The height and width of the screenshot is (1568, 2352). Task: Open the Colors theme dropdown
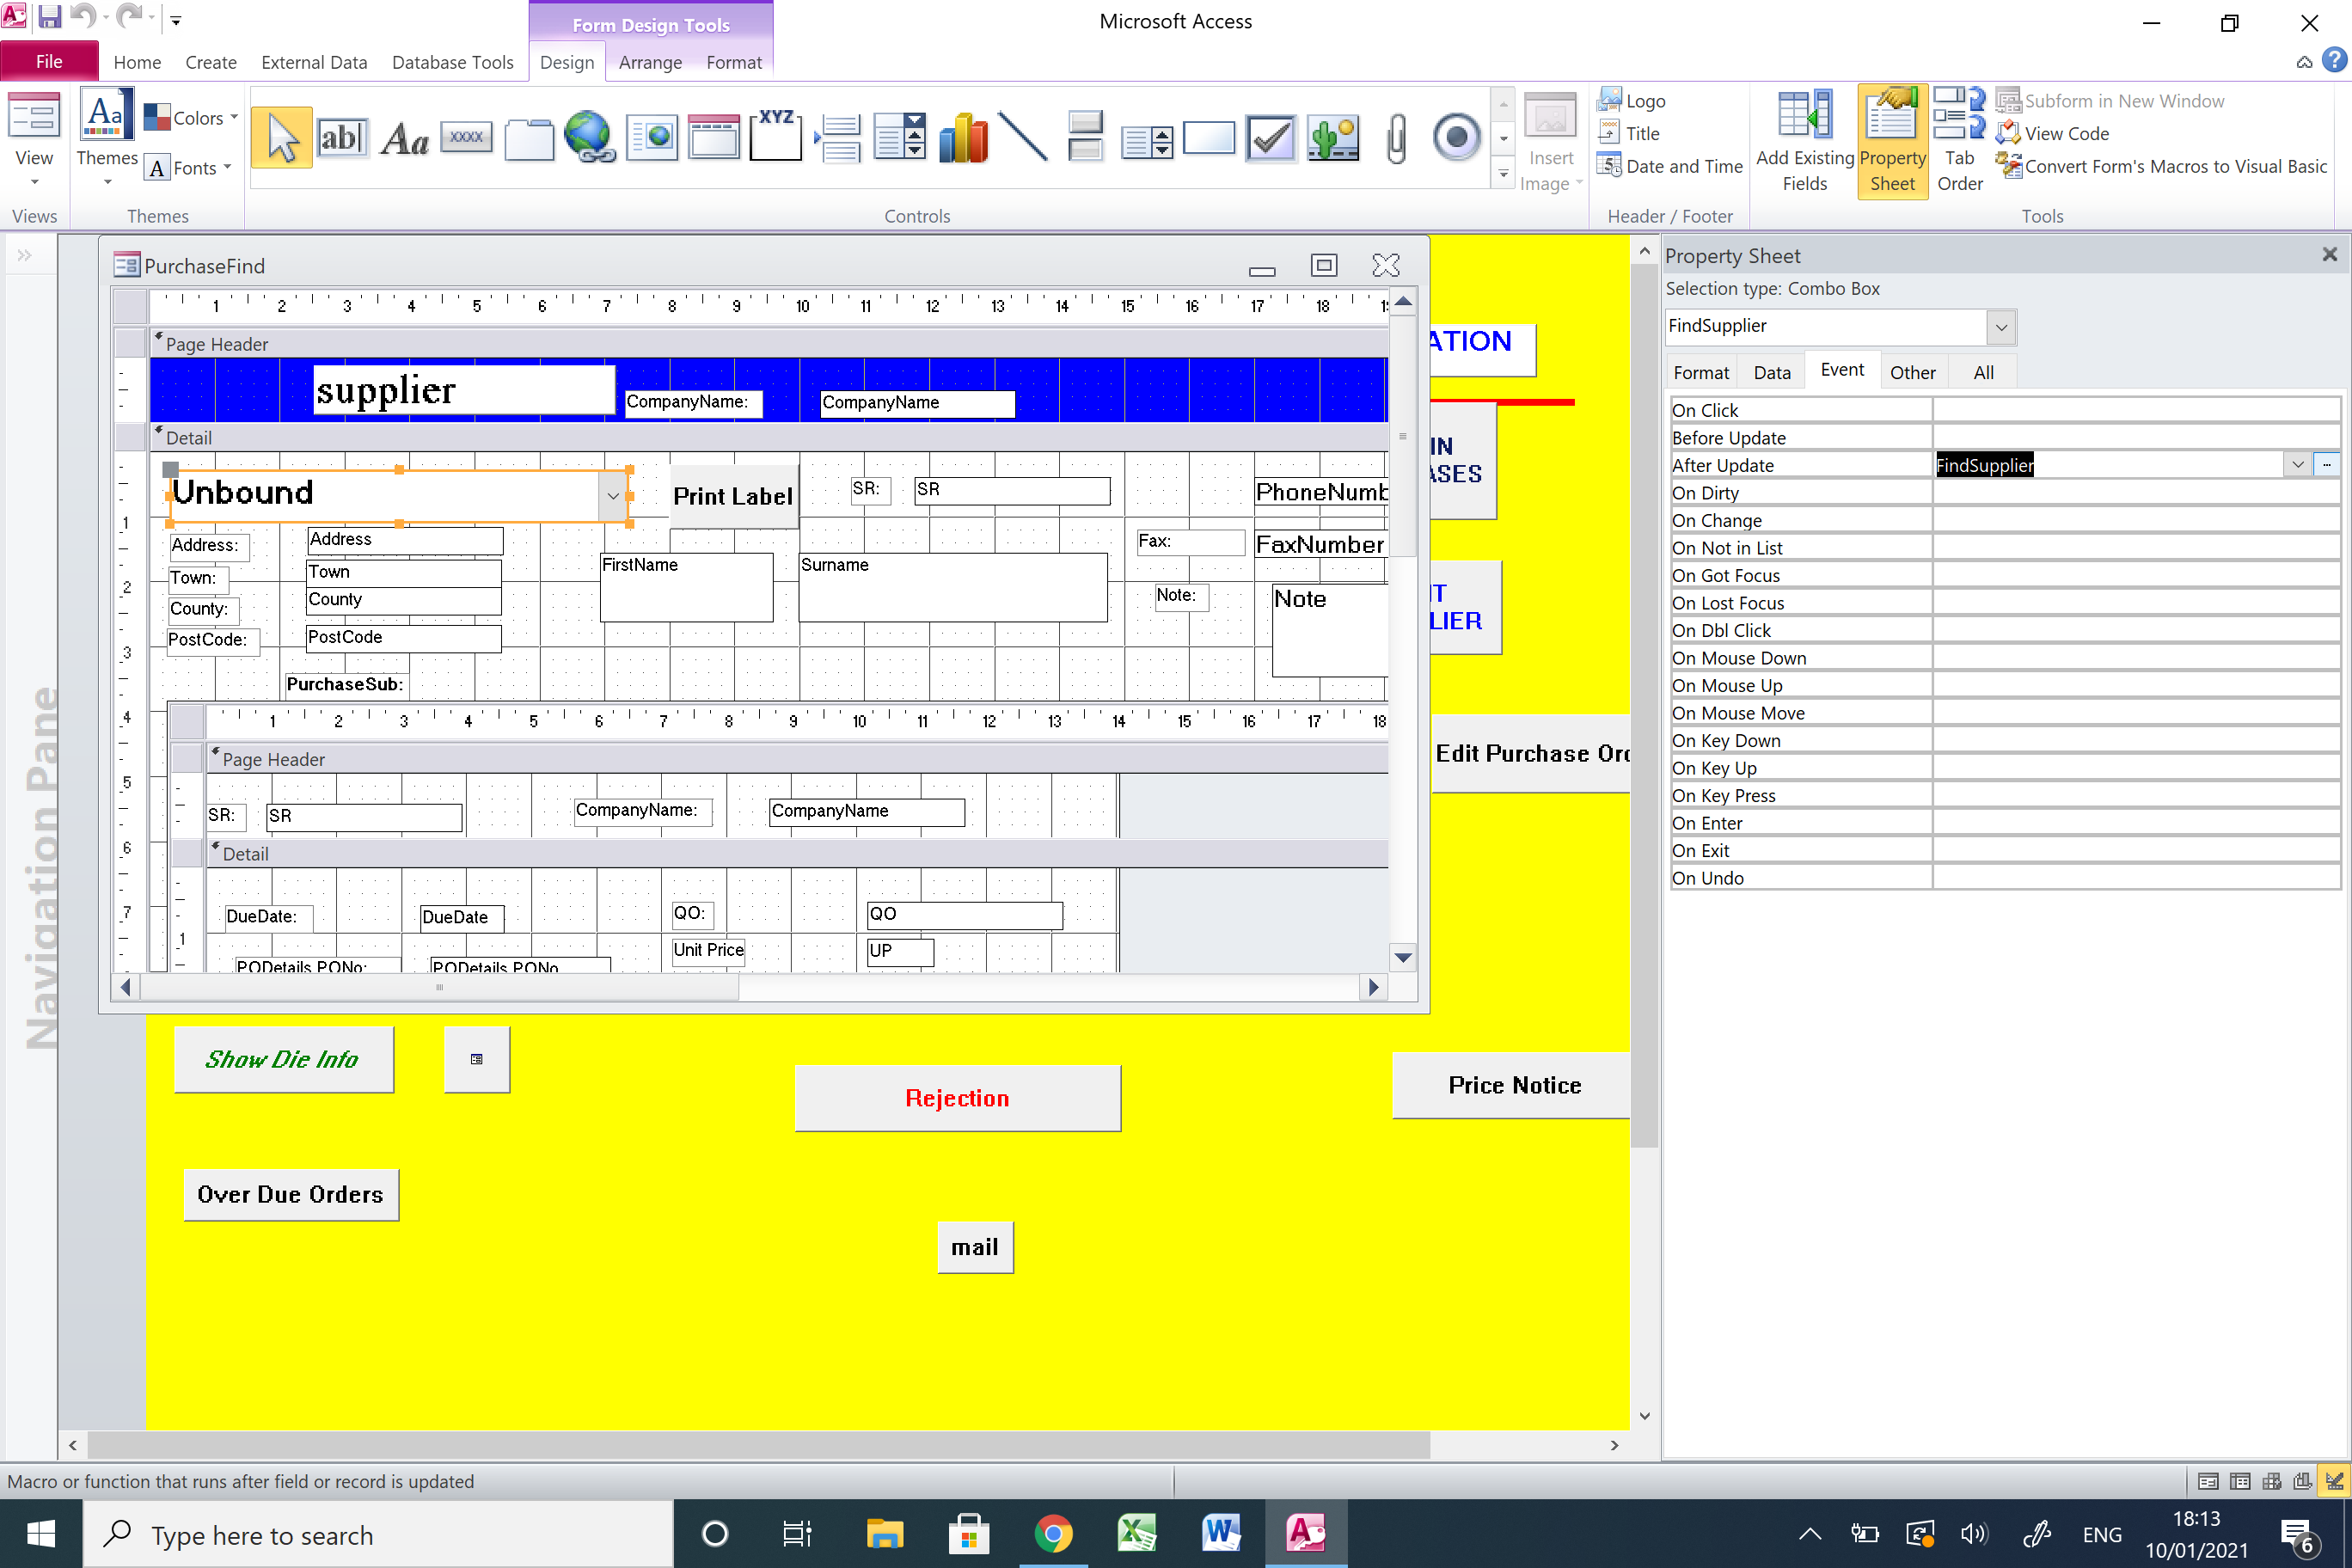[x=192, y=118]
